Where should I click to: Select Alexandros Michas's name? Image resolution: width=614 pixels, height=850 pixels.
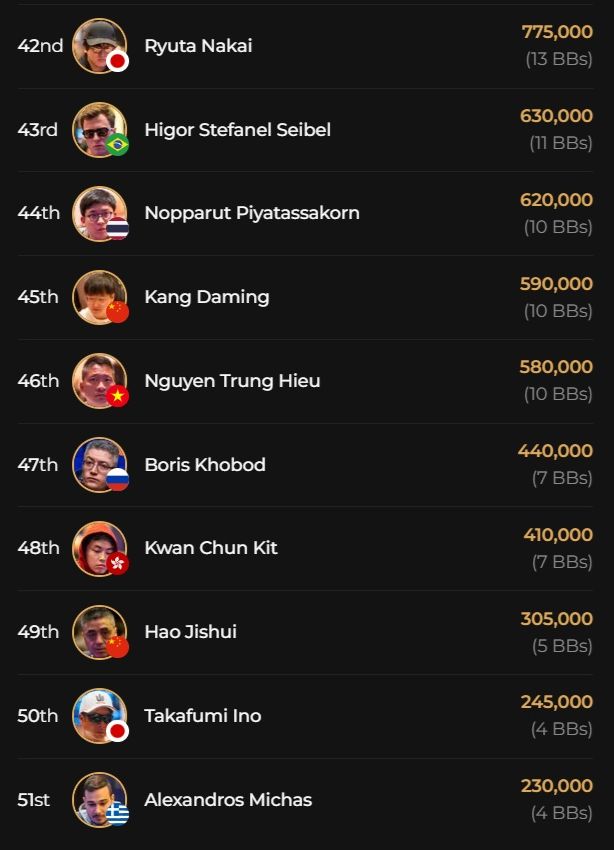[x=228, y=800]
